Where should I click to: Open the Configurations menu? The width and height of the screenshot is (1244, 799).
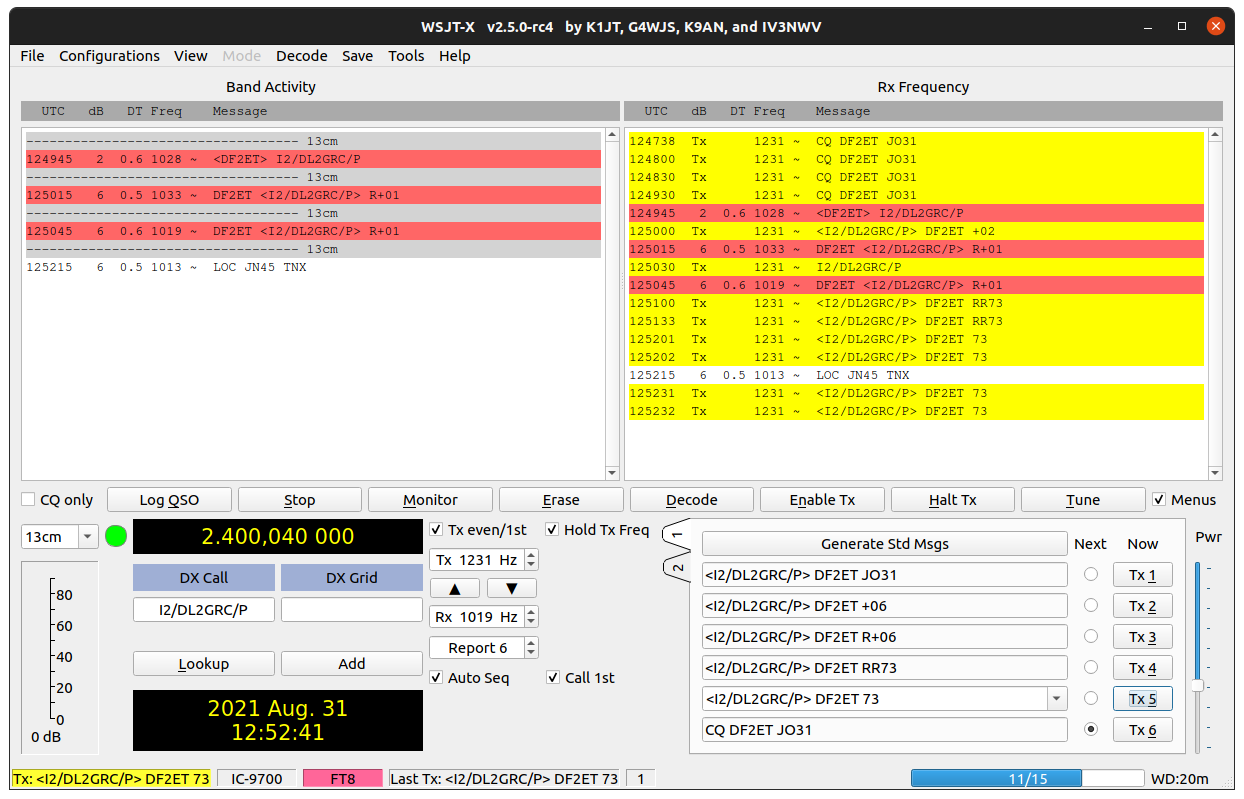109,56
